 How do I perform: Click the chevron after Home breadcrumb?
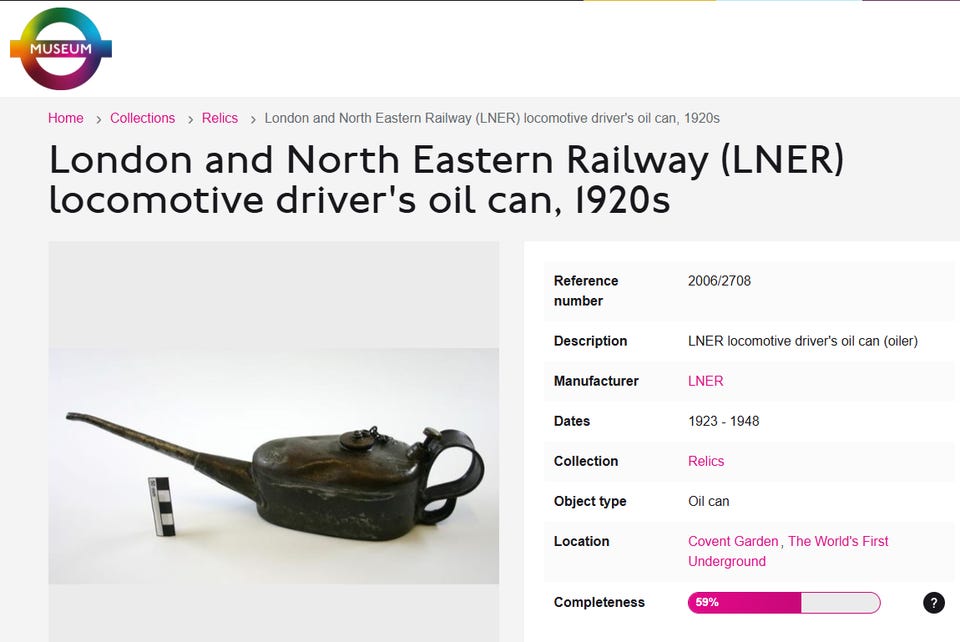(x=98, y=119)
